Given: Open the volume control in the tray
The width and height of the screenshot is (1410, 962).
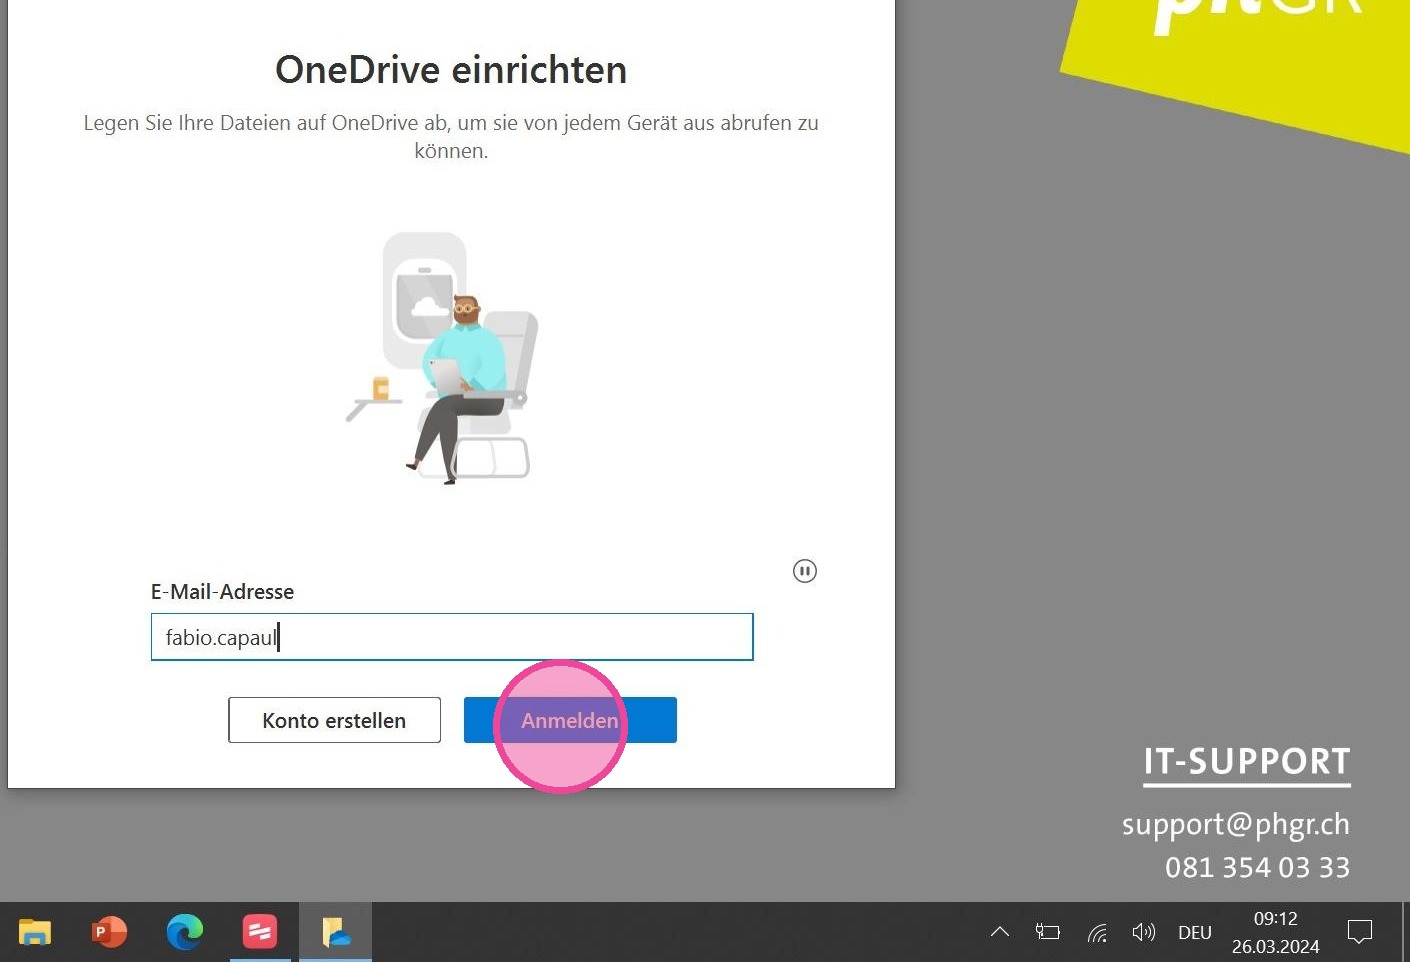Looking at the screenshot, I should pyautogui.click(x=1143, y=932).
